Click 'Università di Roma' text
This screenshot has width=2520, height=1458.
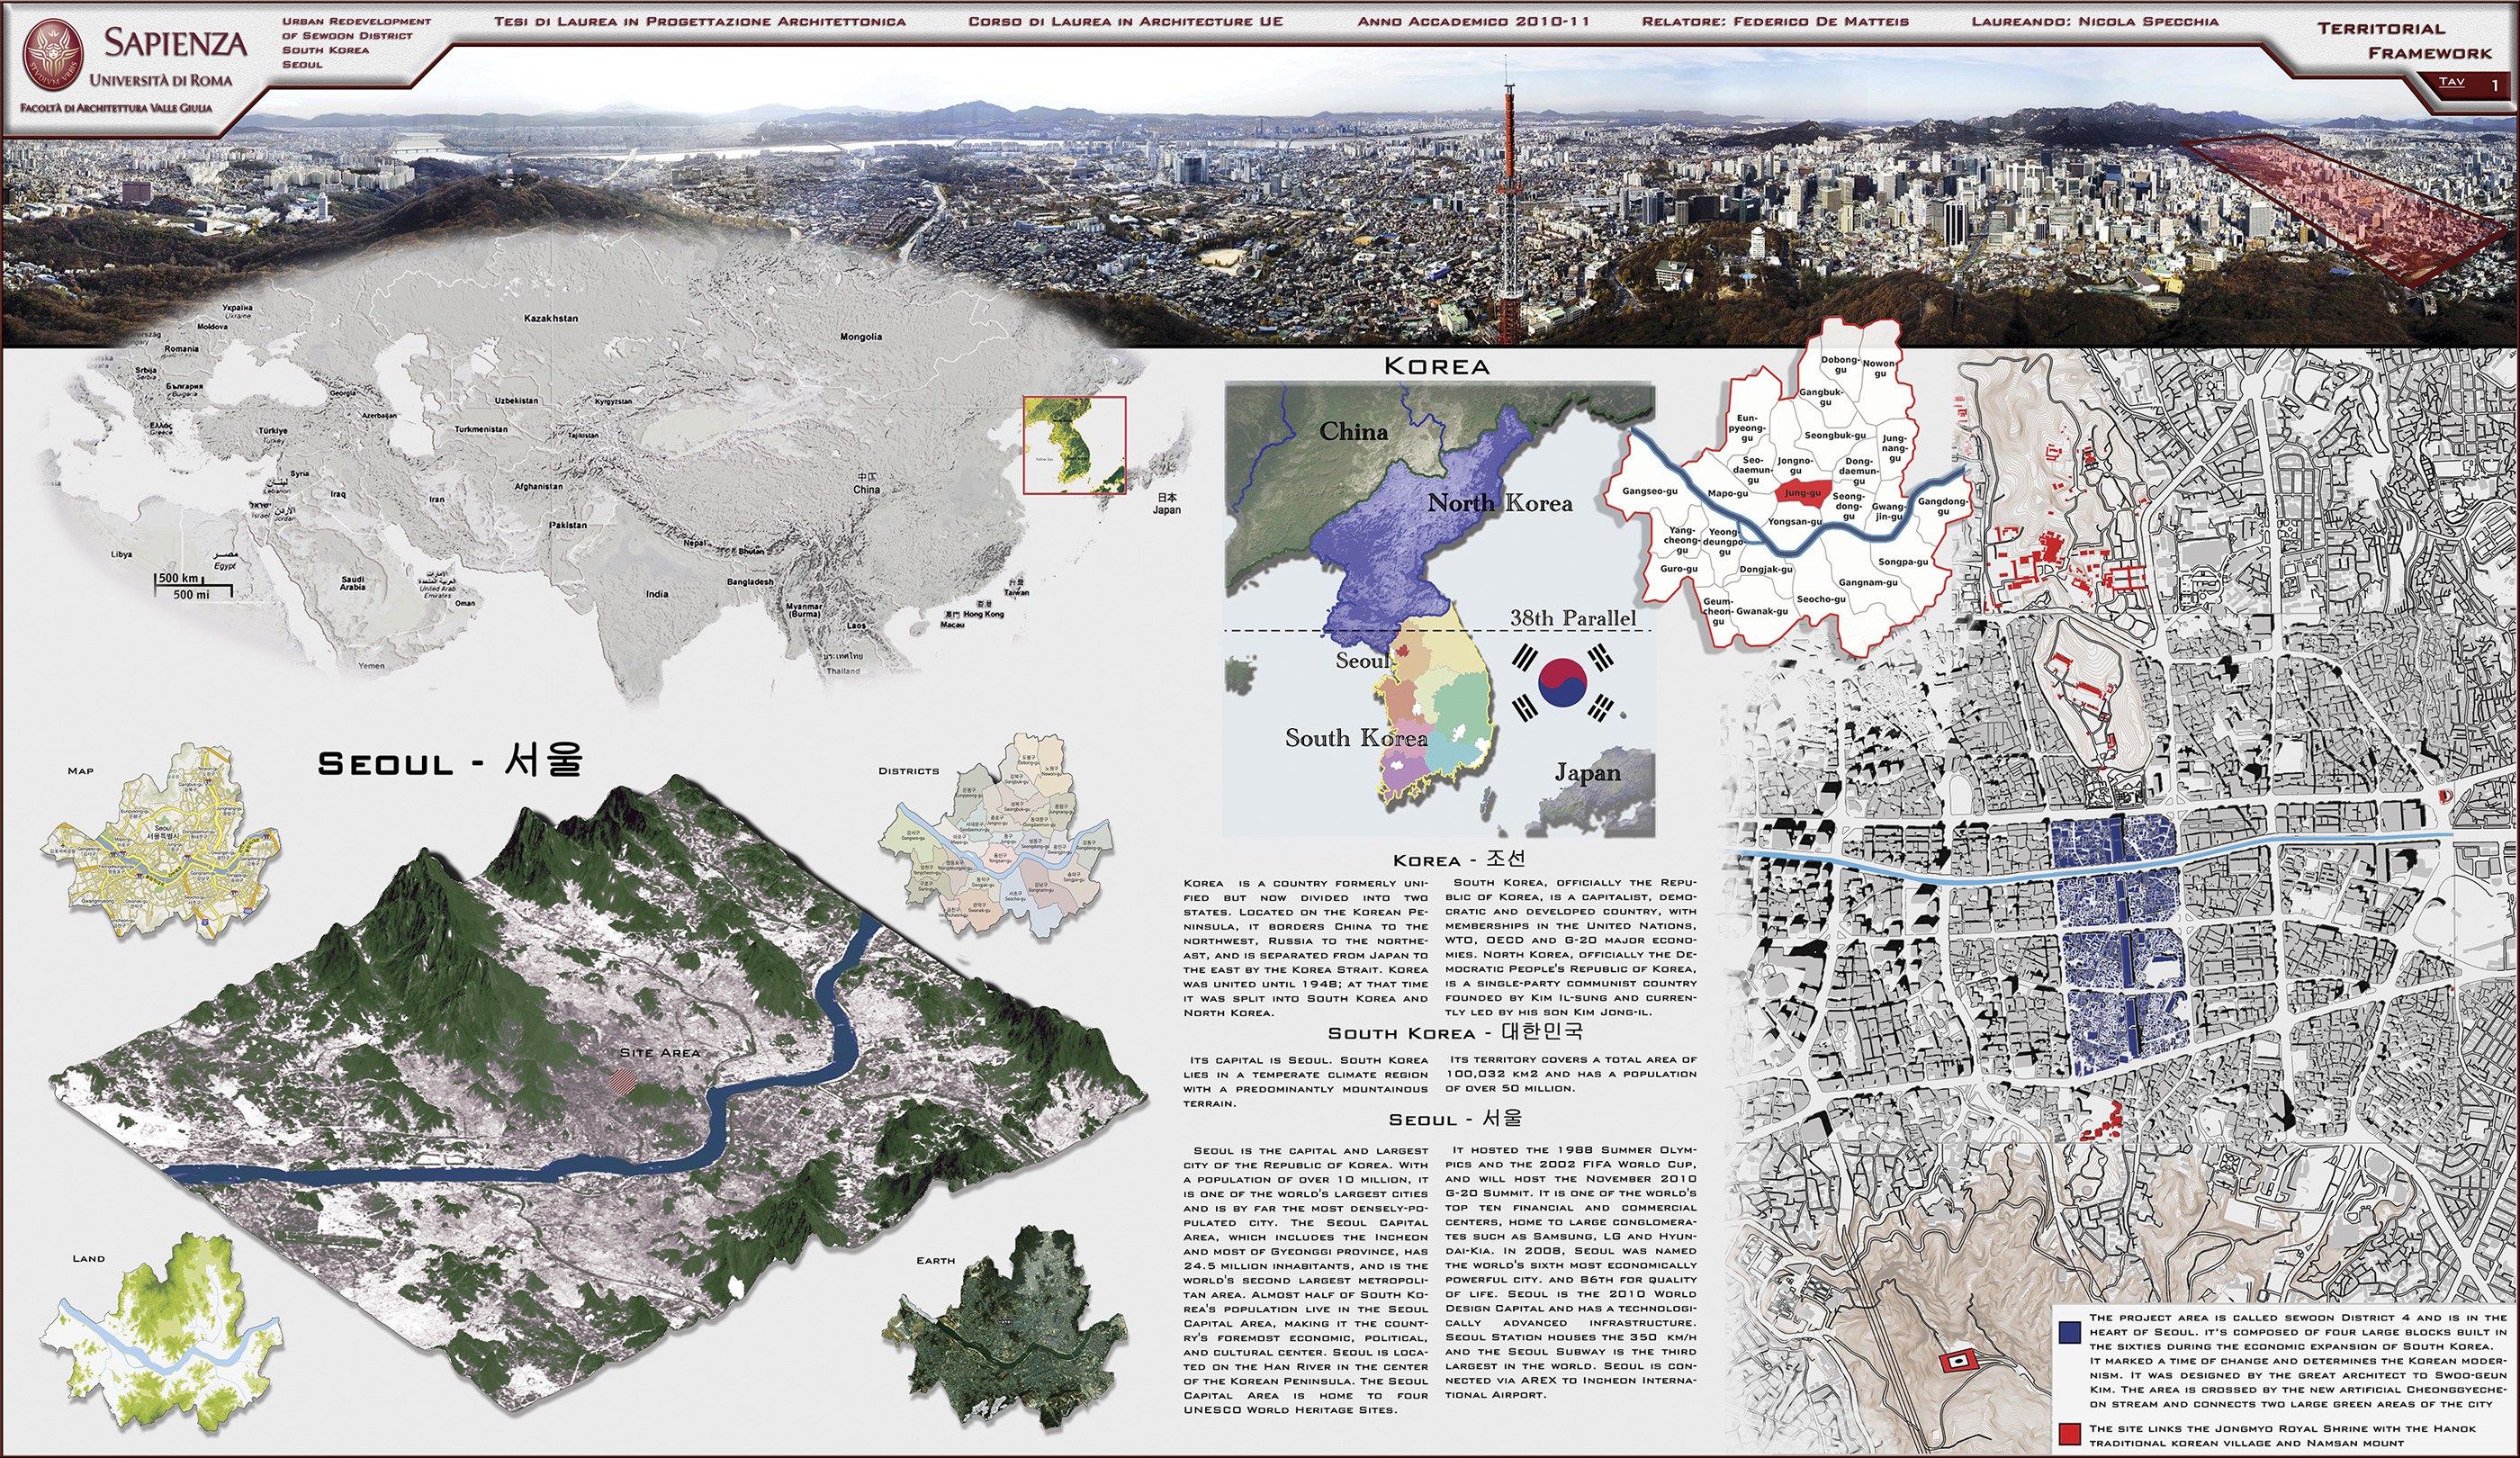coord(161,80)
